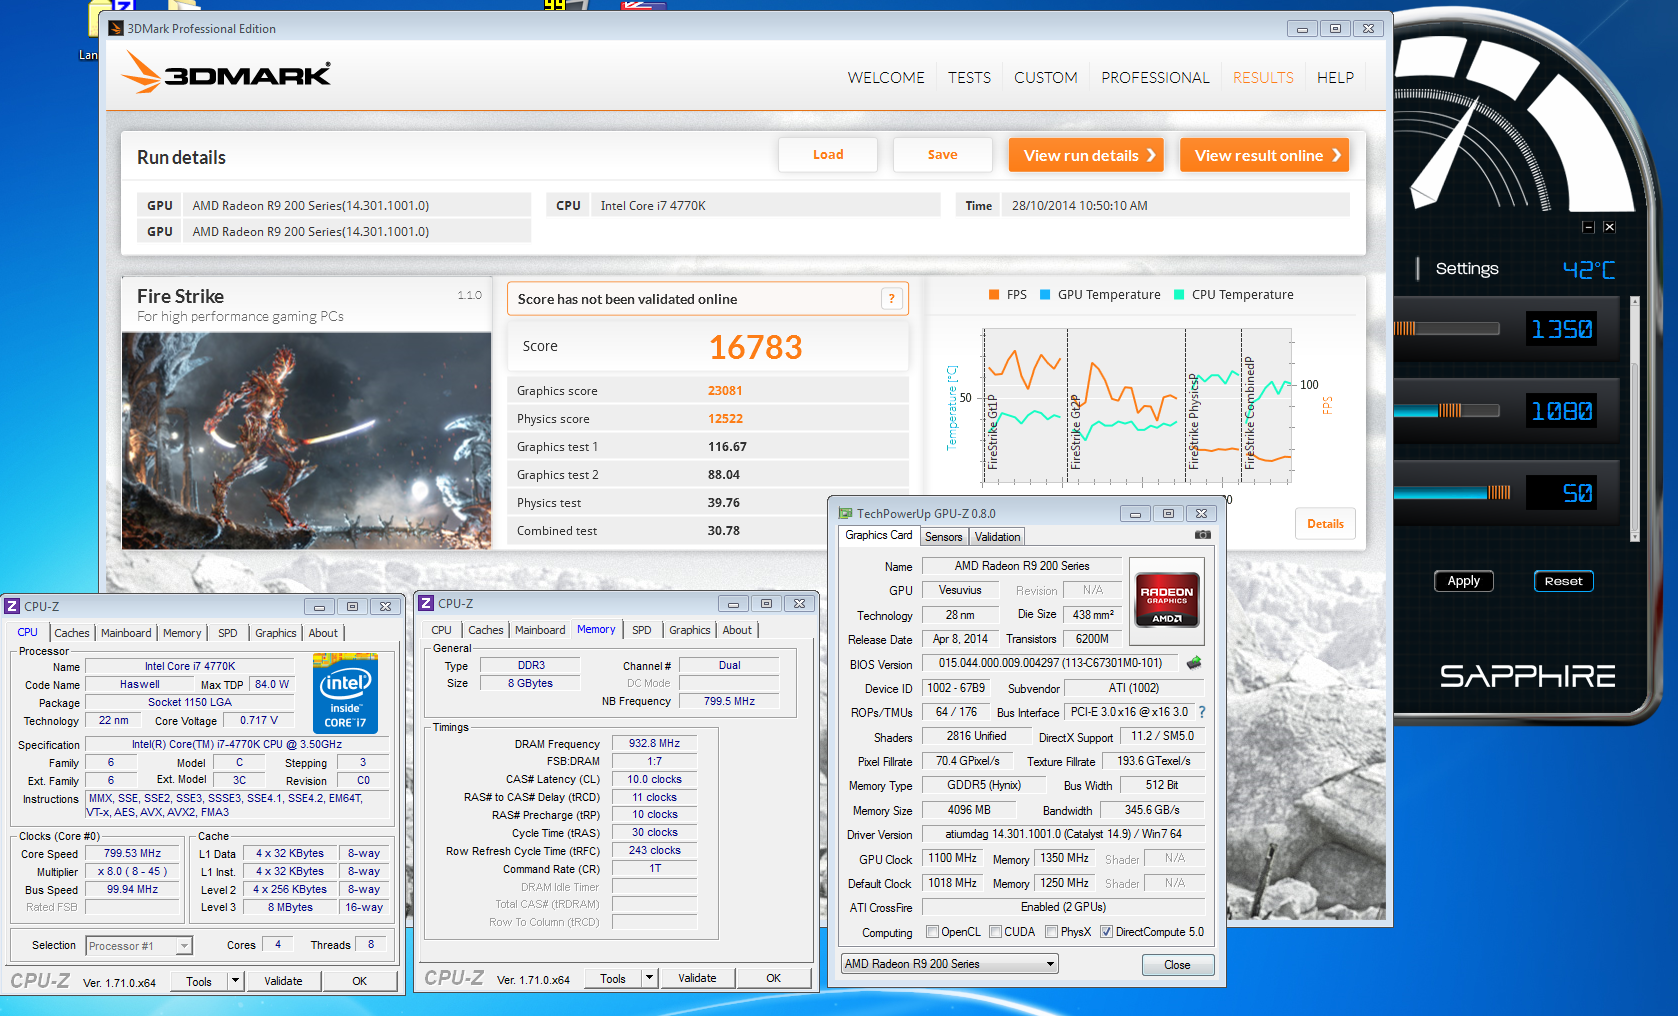Open the HELP tab in 3DMark
1678x1016 pixels.
(x=1335, y=77)
